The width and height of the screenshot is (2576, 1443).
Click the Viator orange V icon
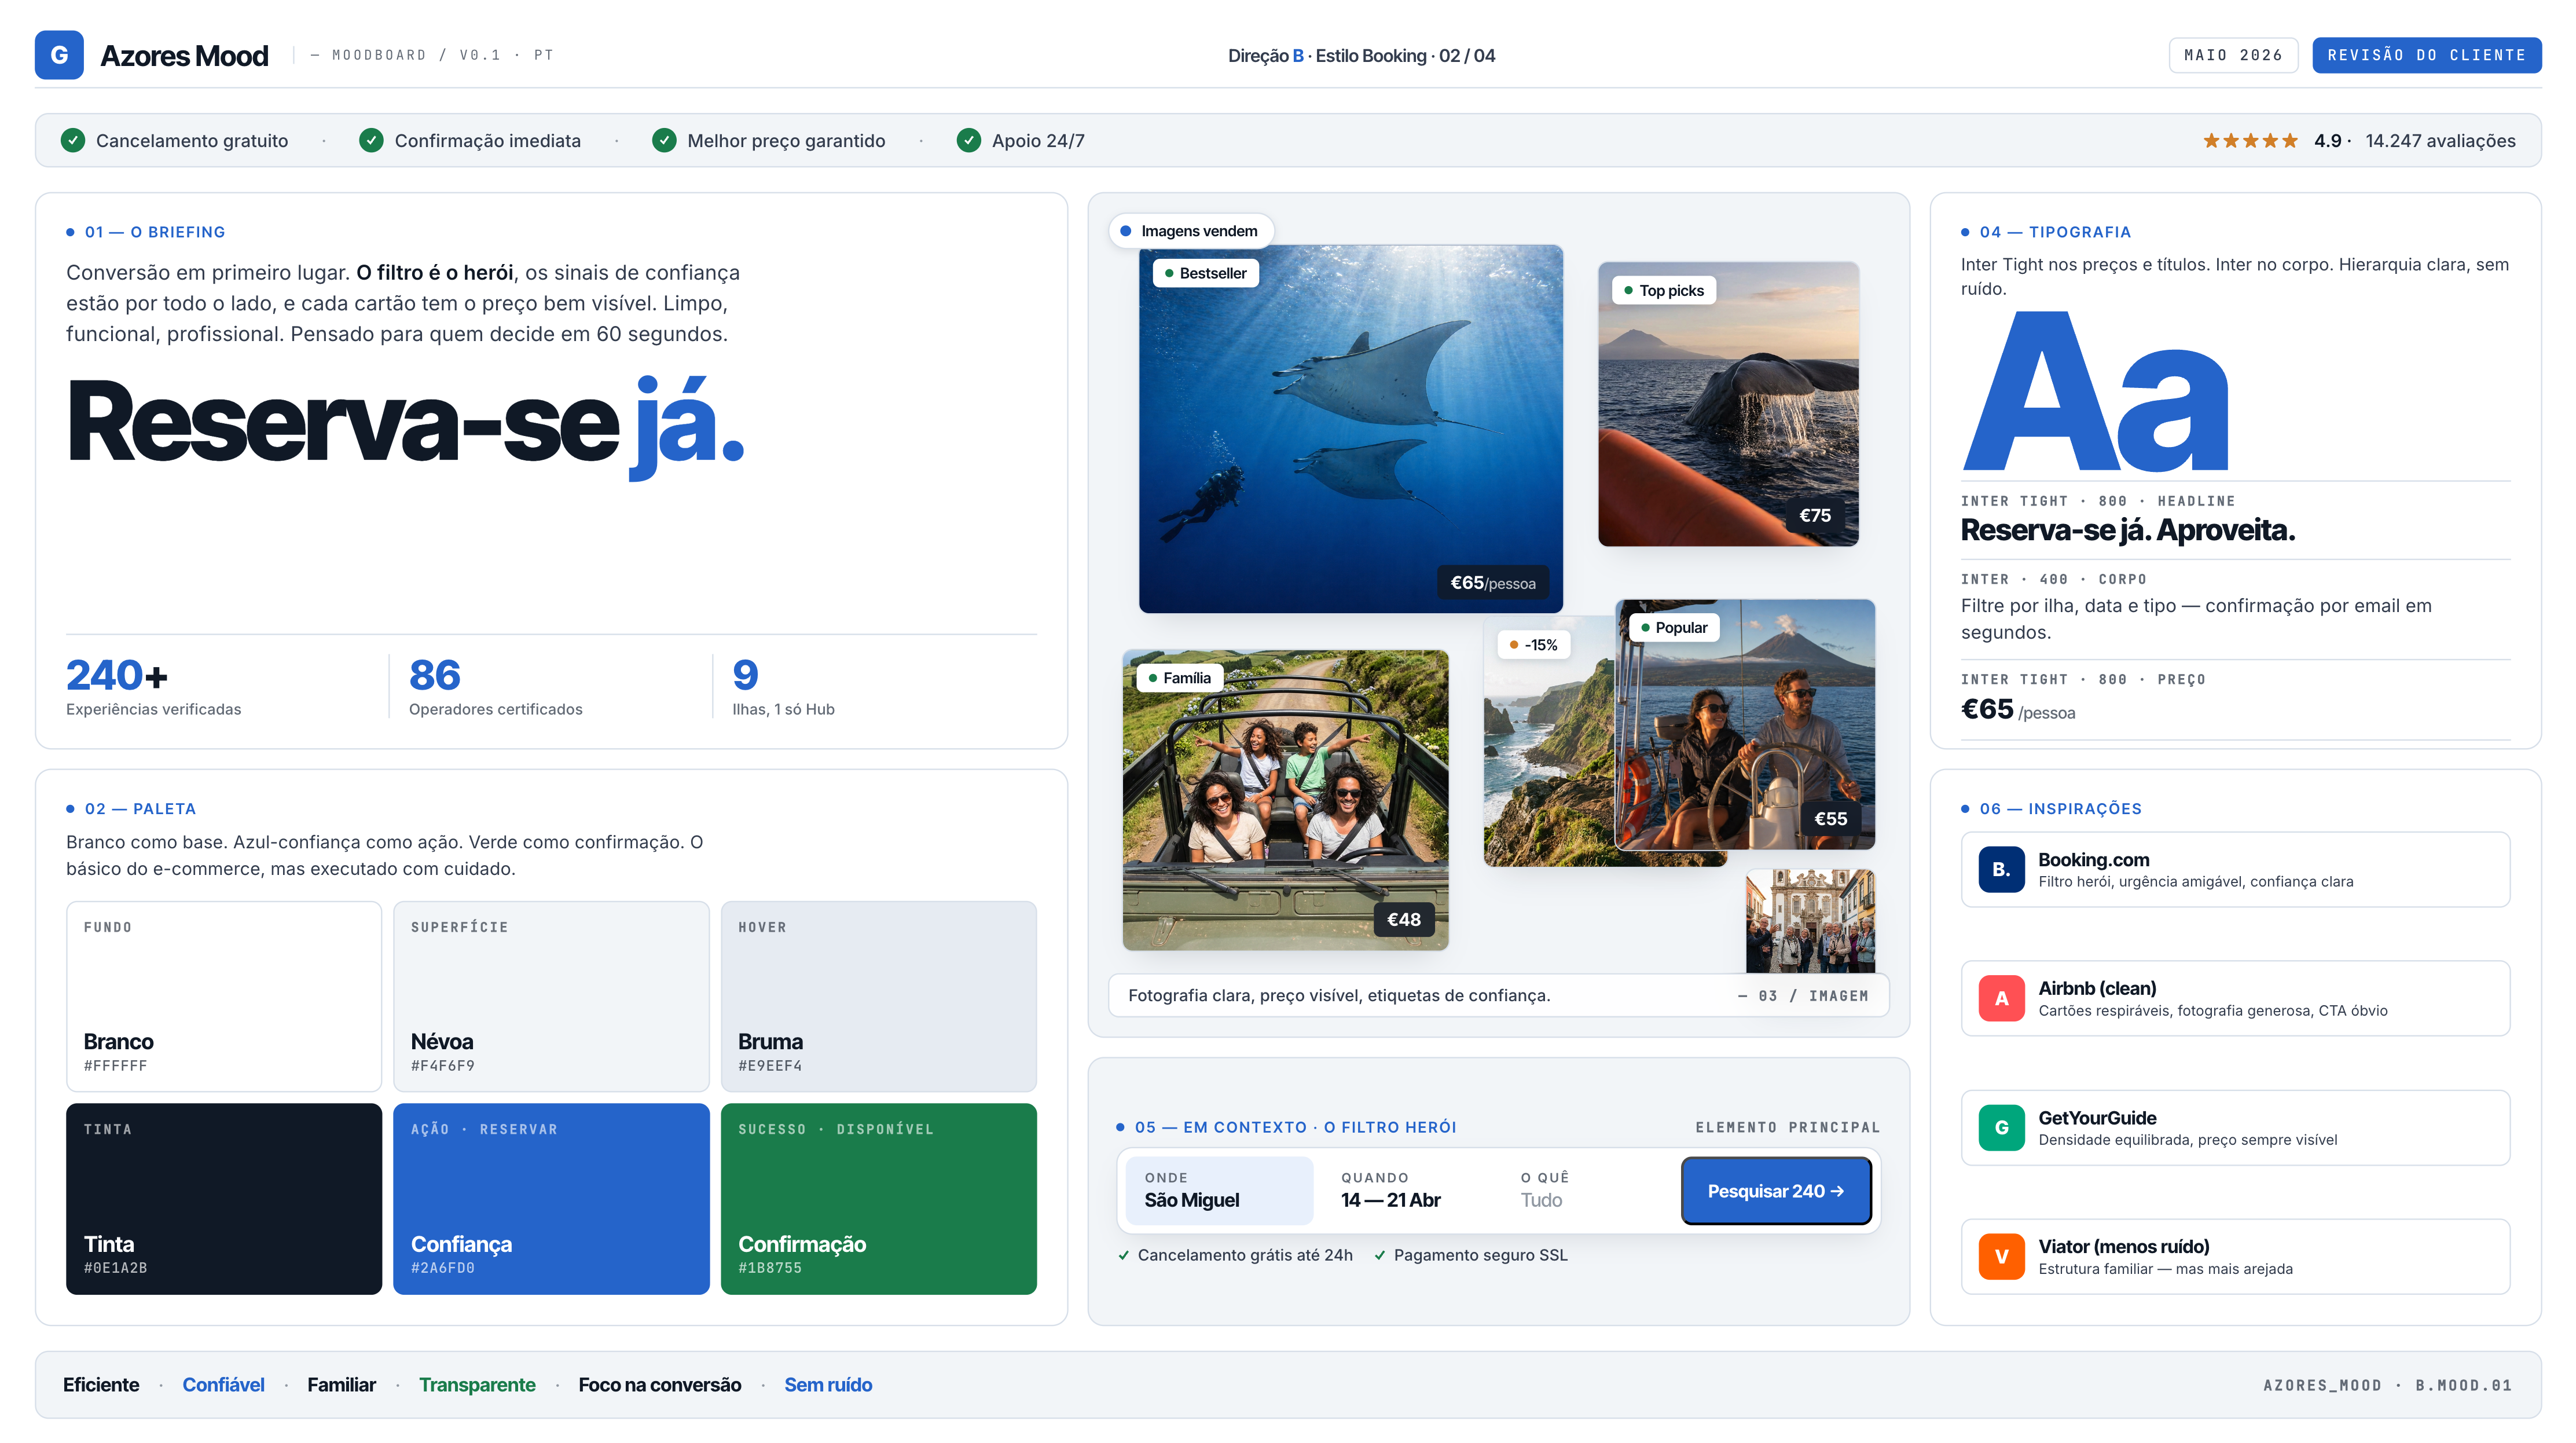pyautogui.click(x=2001, y=1257)
